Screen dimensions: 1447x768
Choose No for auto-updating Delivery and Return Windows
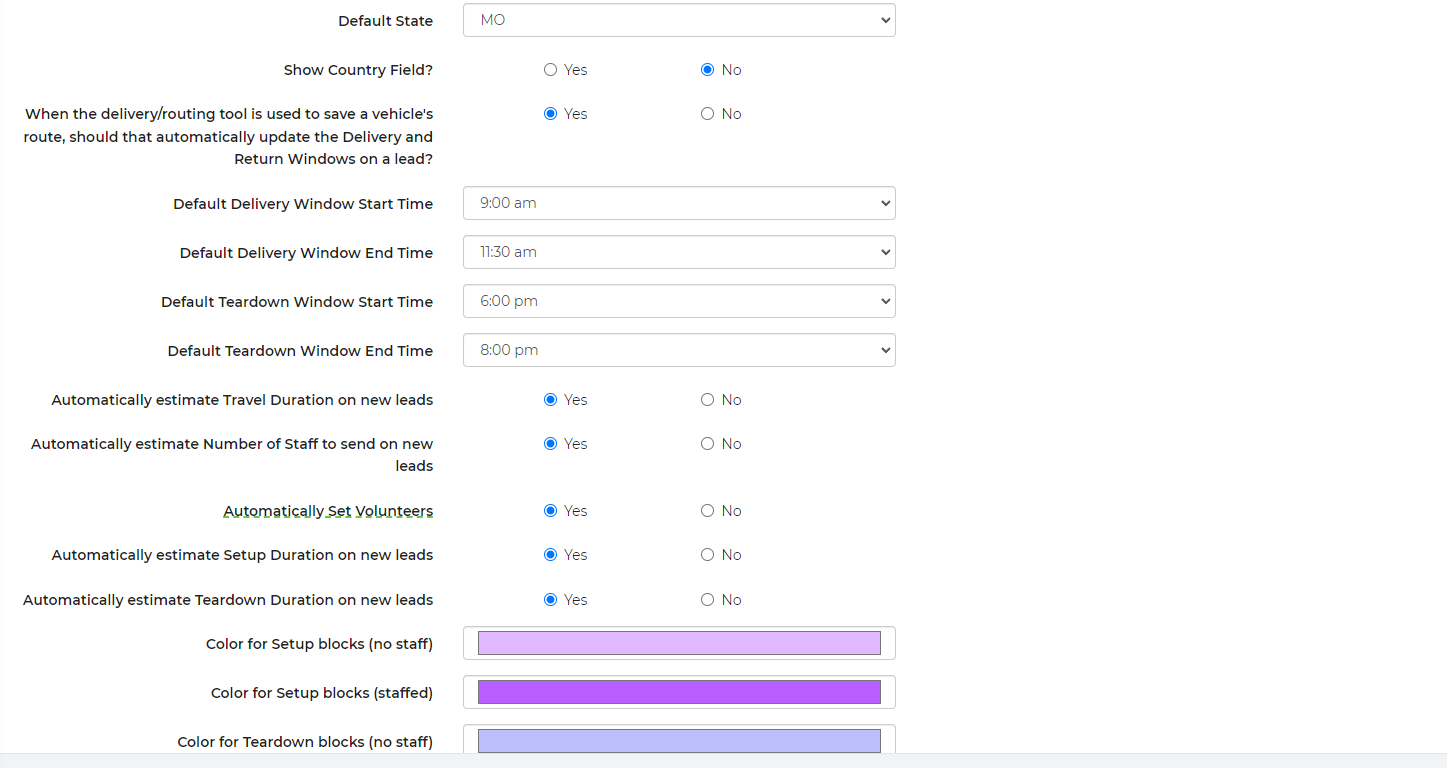coord(708,114)
